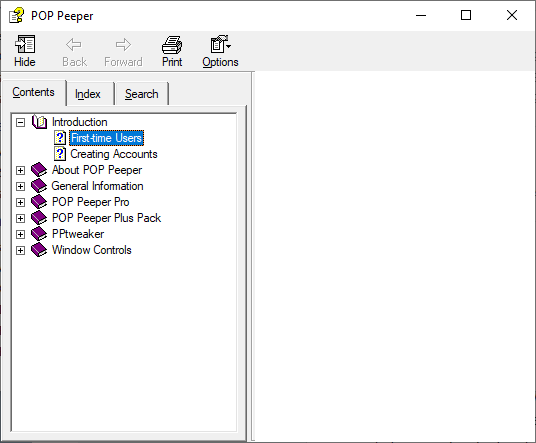Expand the POP Peeper Pro node
536x443 pixels.
[21, 202]
